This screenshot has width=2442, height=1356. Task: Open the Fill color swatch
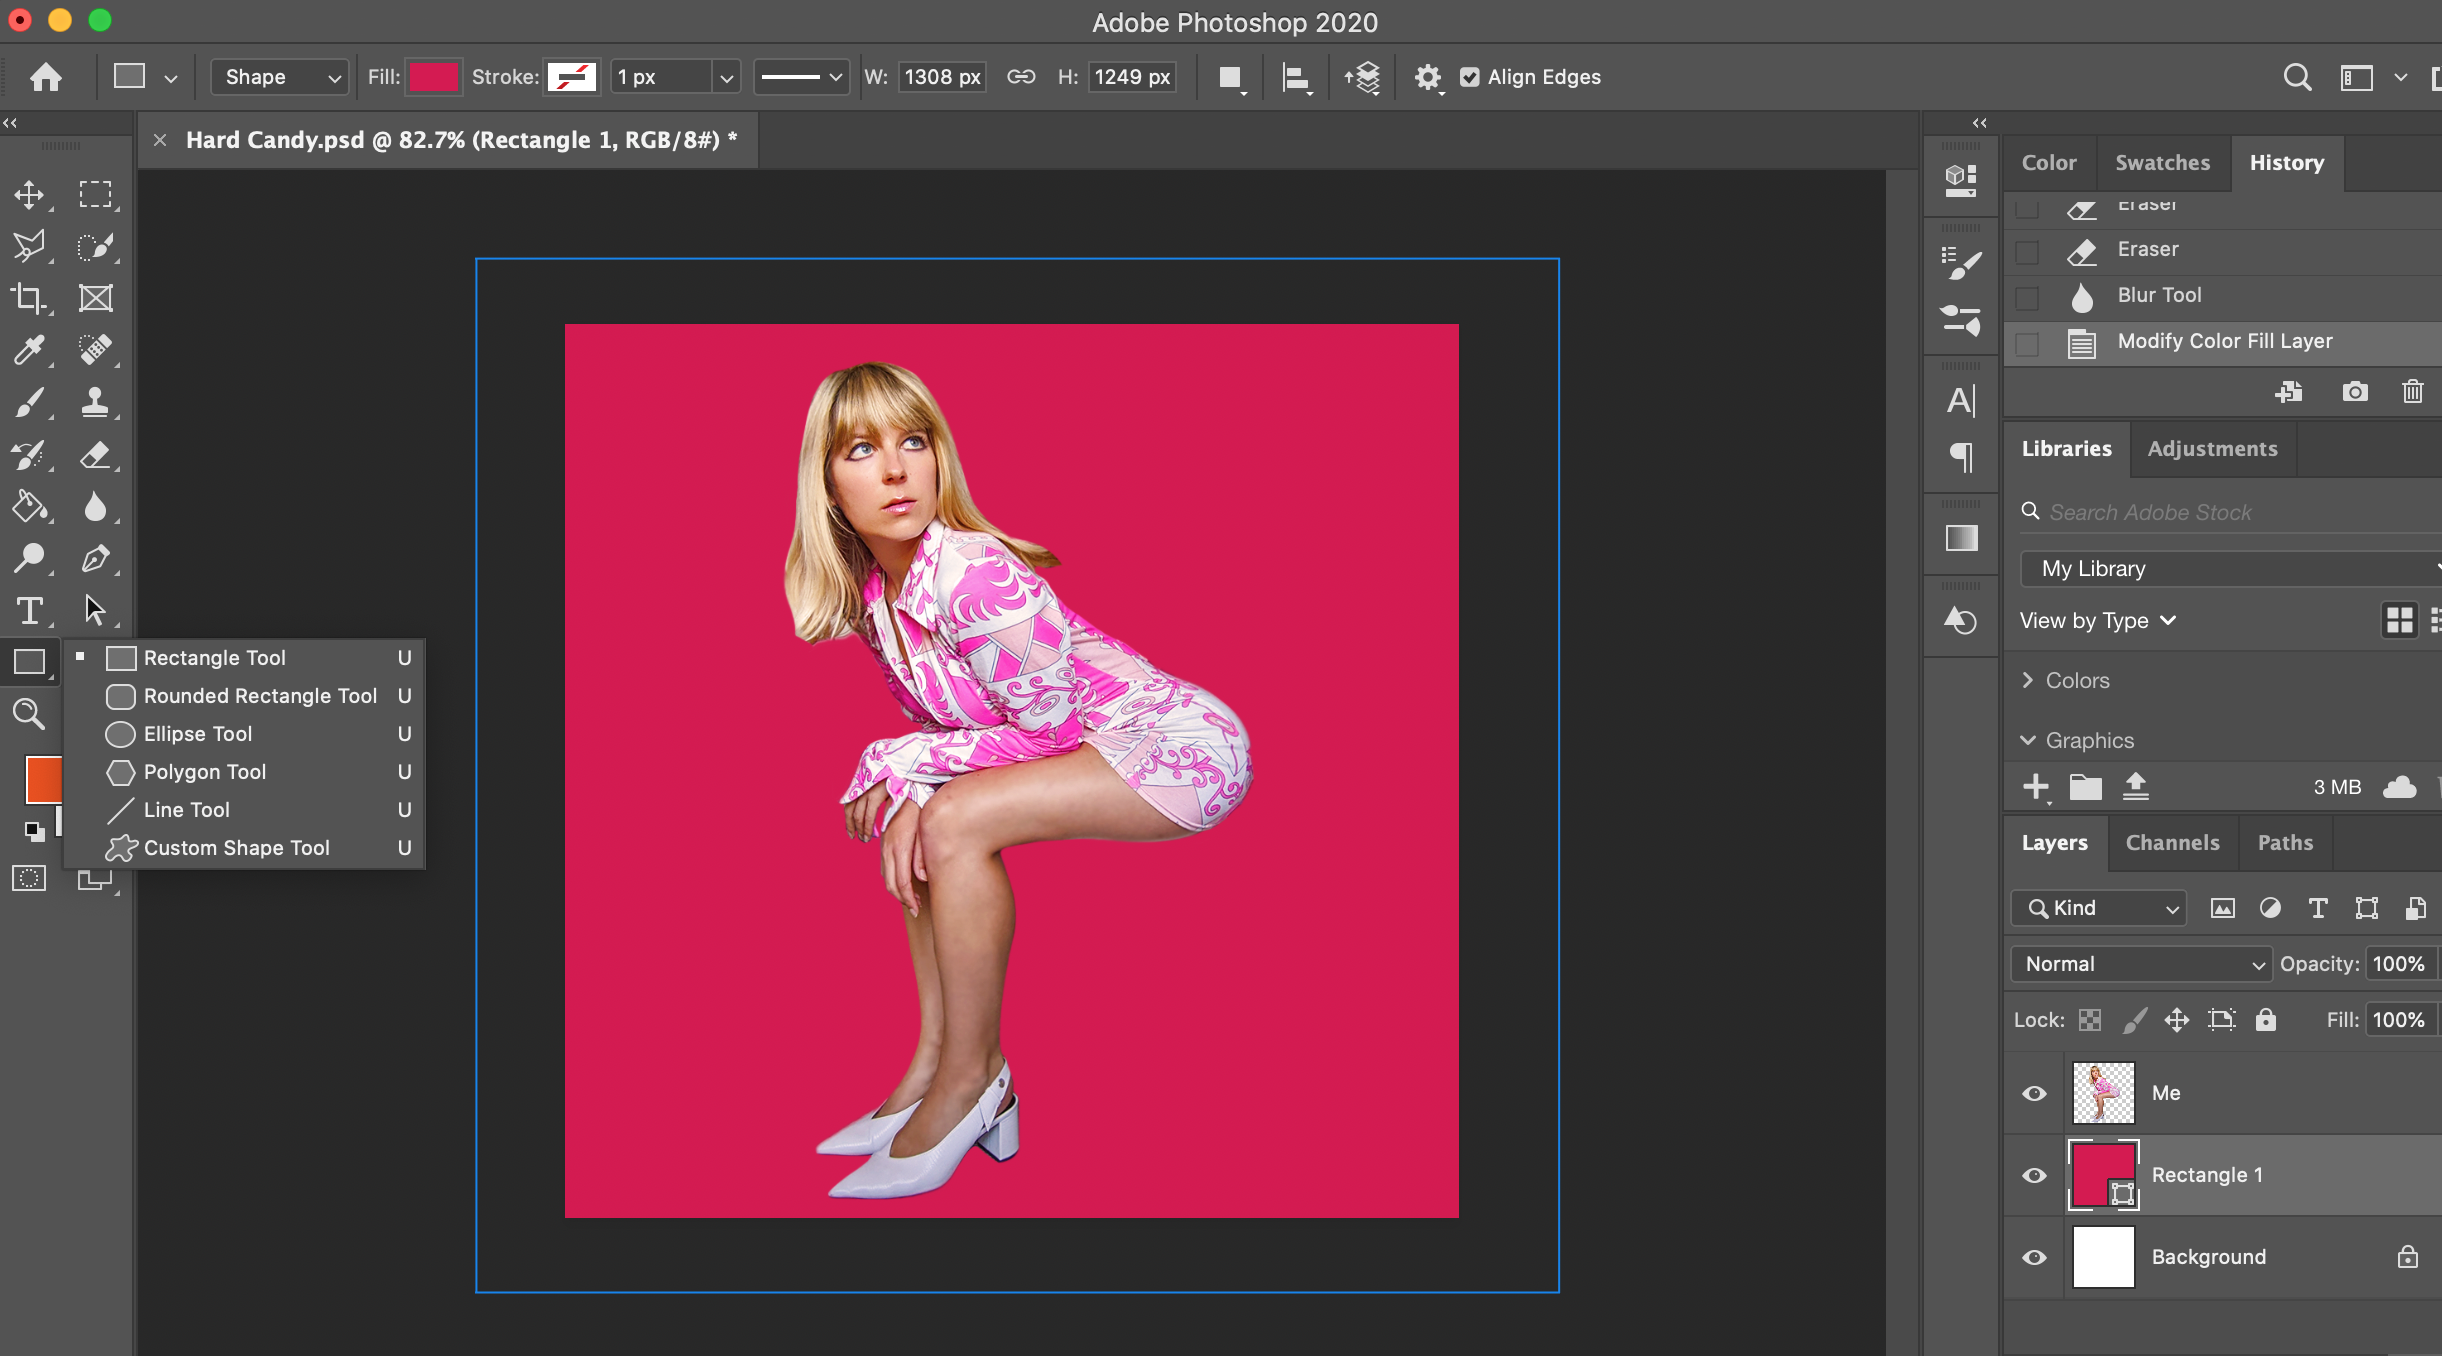coord(433,77)
